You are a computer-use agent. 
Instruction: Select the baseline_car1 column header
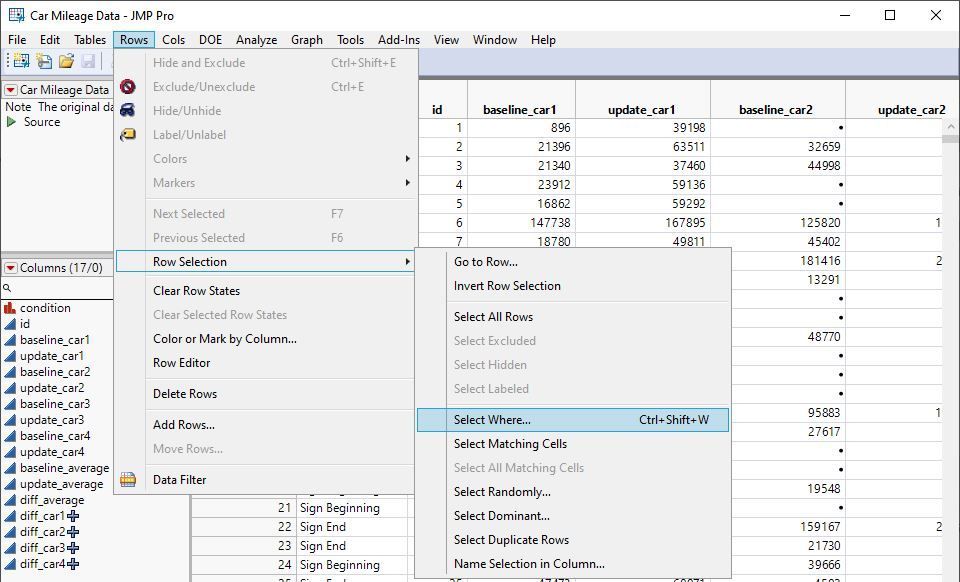520,110
